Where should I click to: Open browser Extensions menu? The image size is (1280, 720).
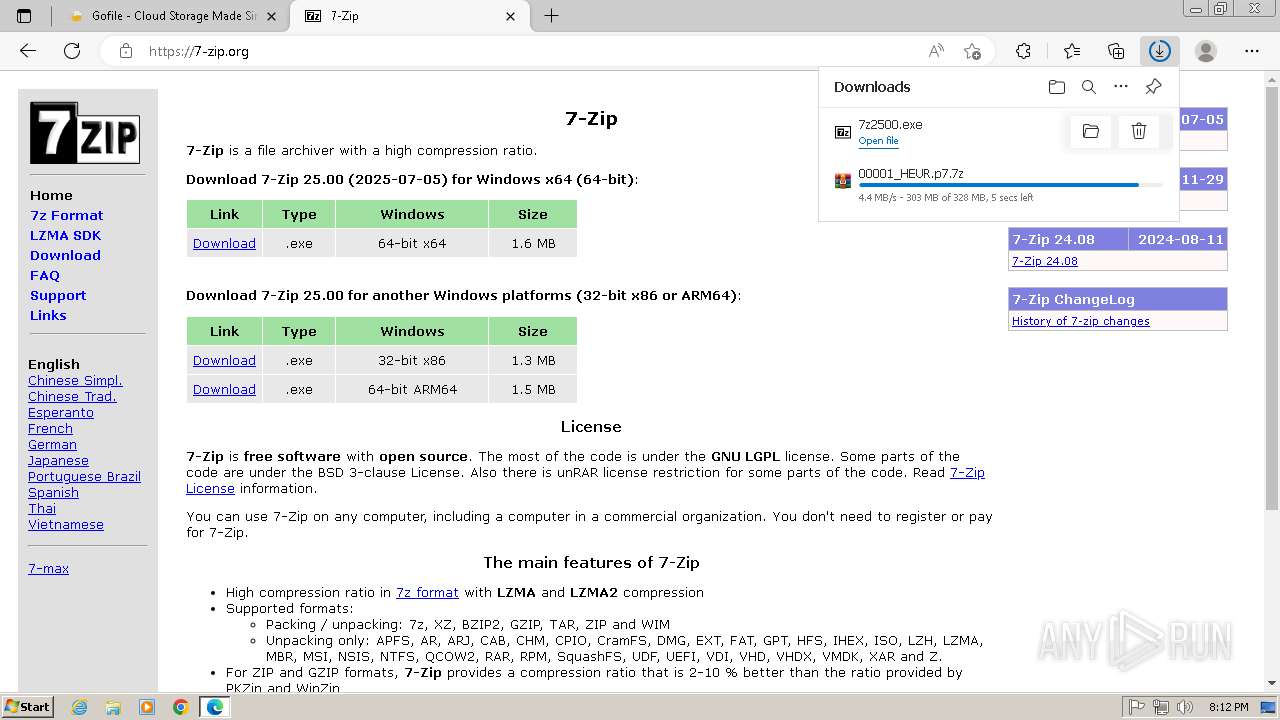click(x=1023, y=51)
